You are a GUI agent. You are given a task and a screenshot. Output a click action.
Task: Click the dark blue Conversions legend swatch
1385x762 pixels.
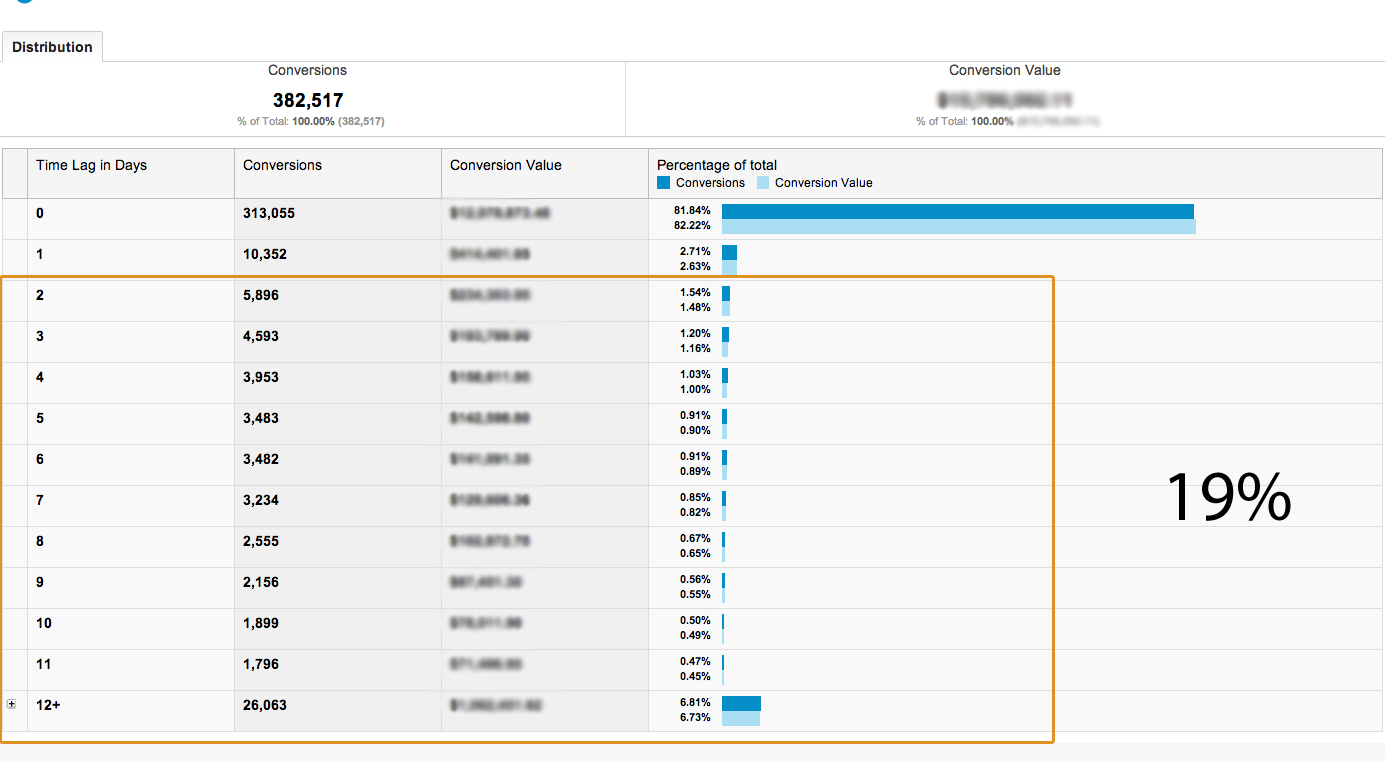click(x=664, y=183)
